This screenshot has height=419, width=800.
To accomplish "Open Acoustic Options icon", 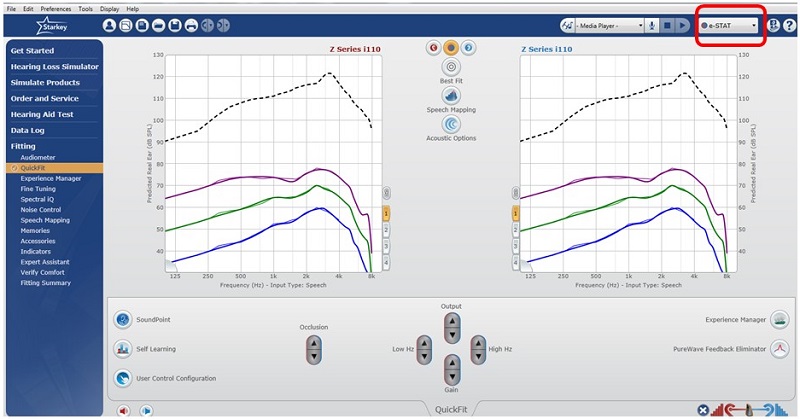I will 451,124.
